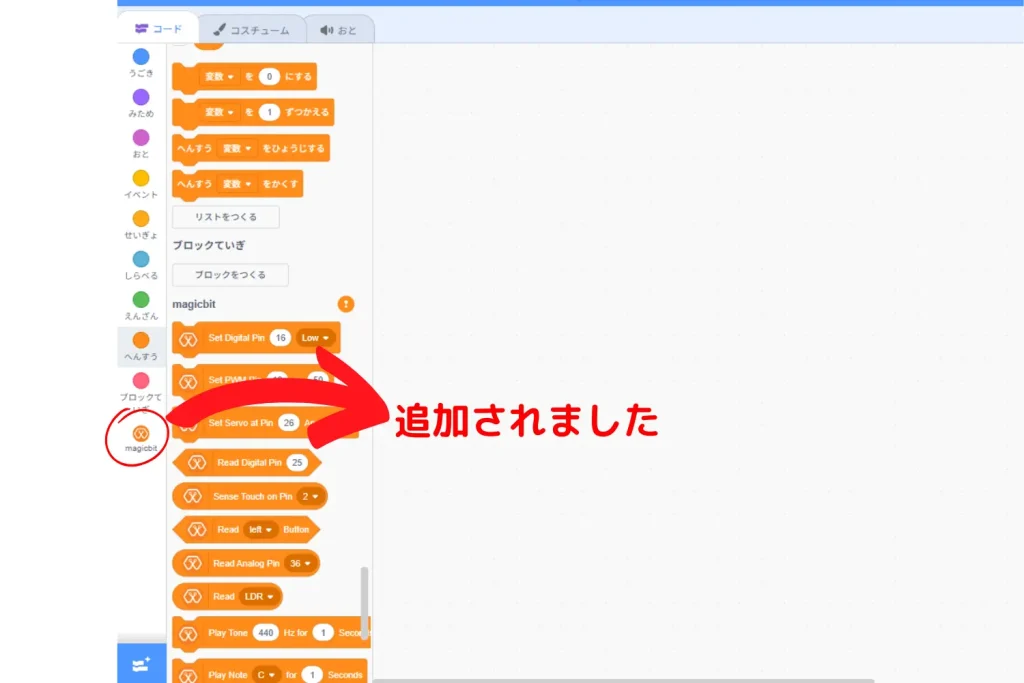Expand the LDR dropdown in Read block
Screen dimensions: 1024x683
coord(259,596)
